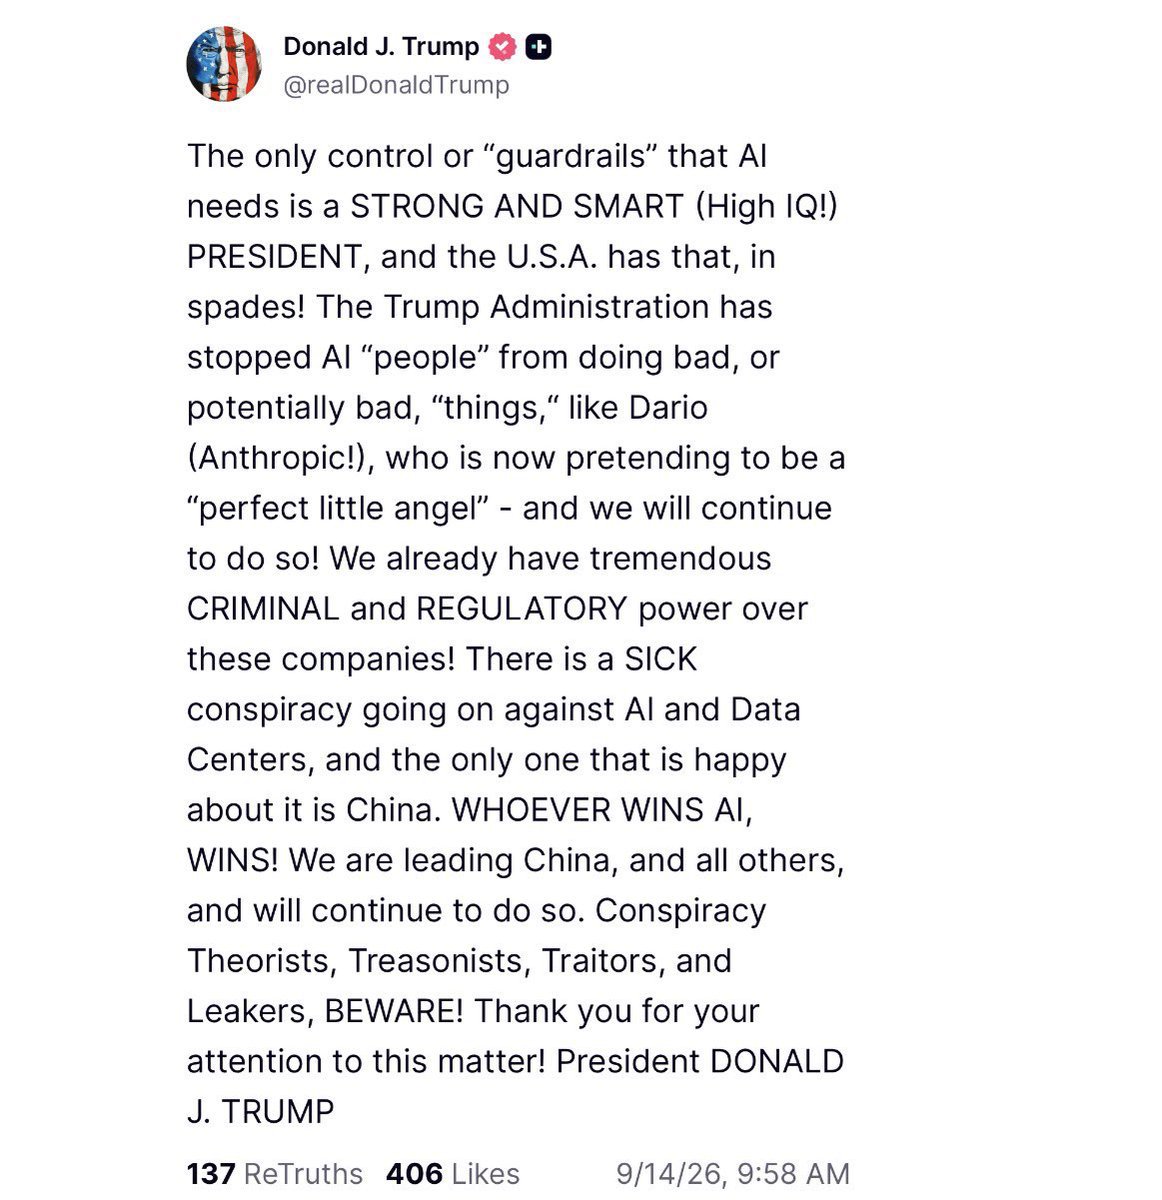
Task: Click the dark plus badge icon
Action: point(539,47)
